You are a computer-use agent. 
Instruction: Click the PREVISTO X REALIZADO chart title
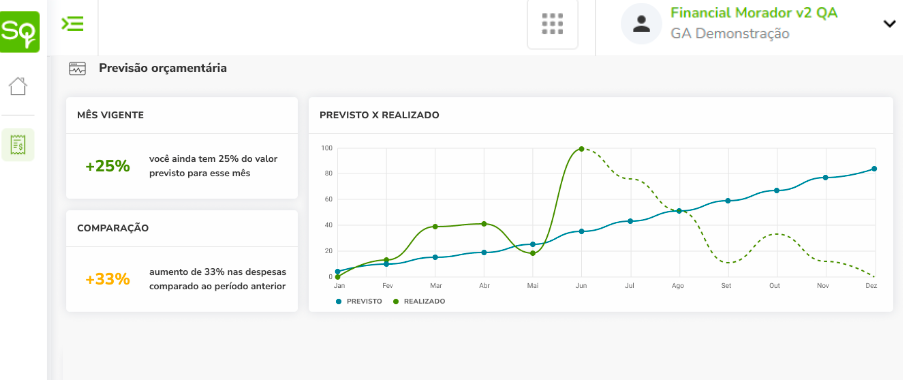tap(379, 115)
